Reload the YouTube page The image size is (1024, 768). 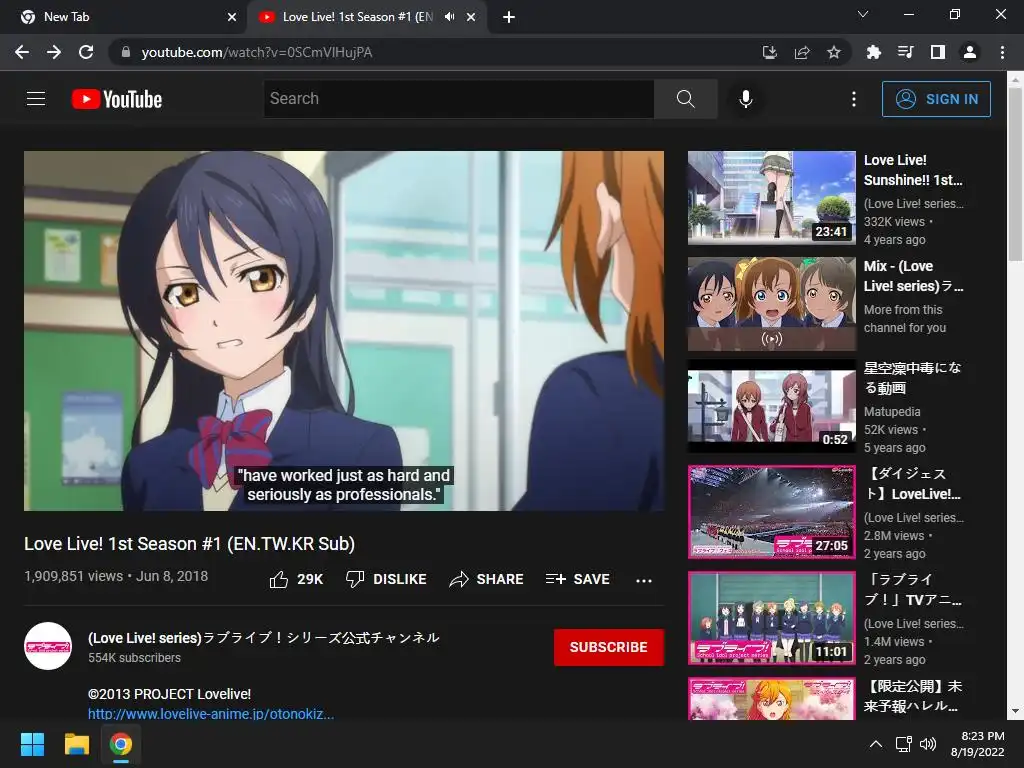86,52
